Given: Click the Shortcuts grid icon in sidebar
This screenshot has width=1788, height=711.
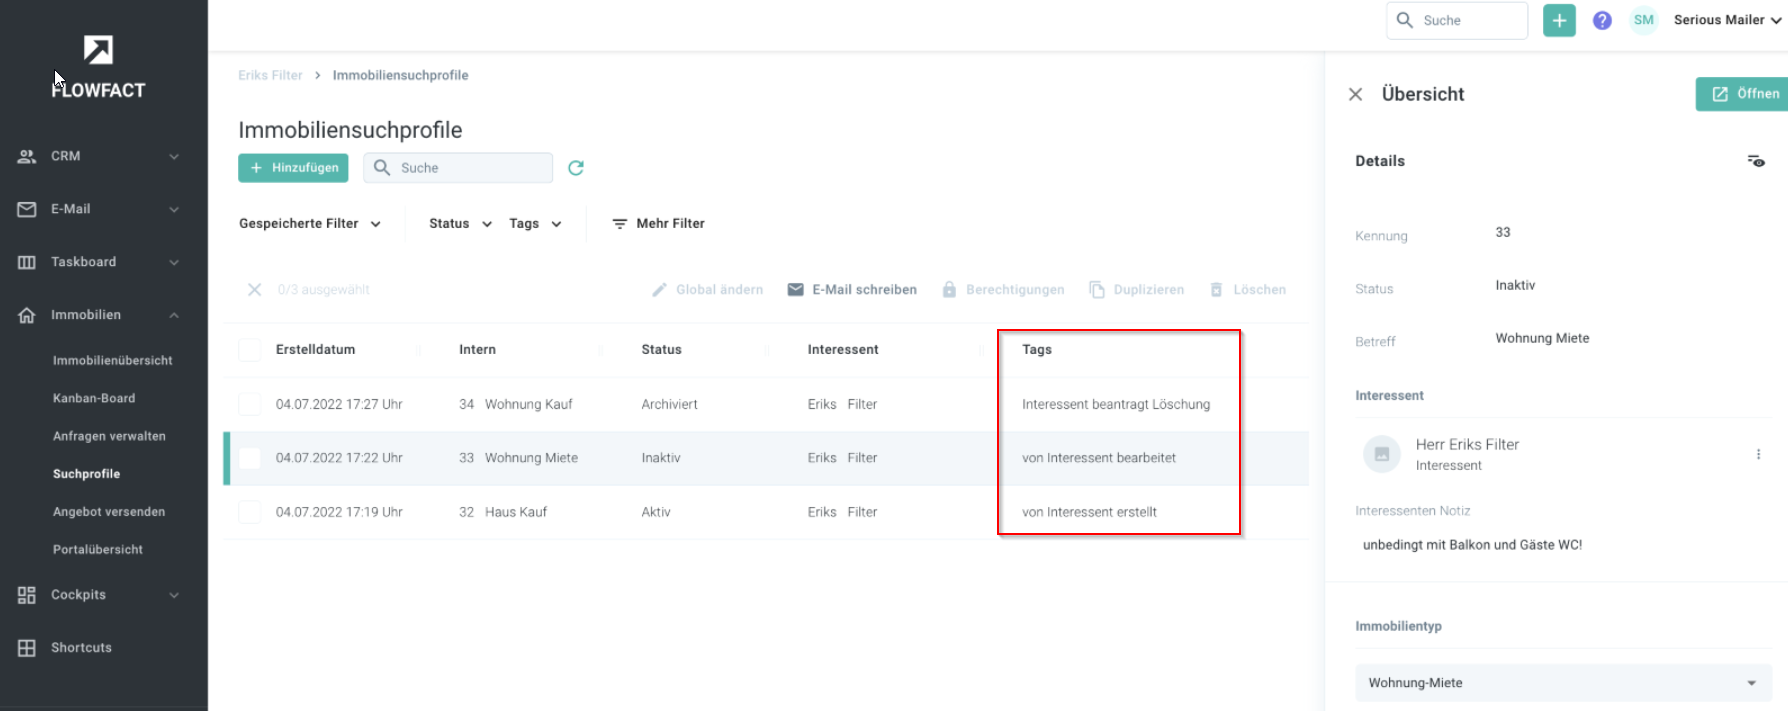Looking at the screenshot, I should (27, 648).
